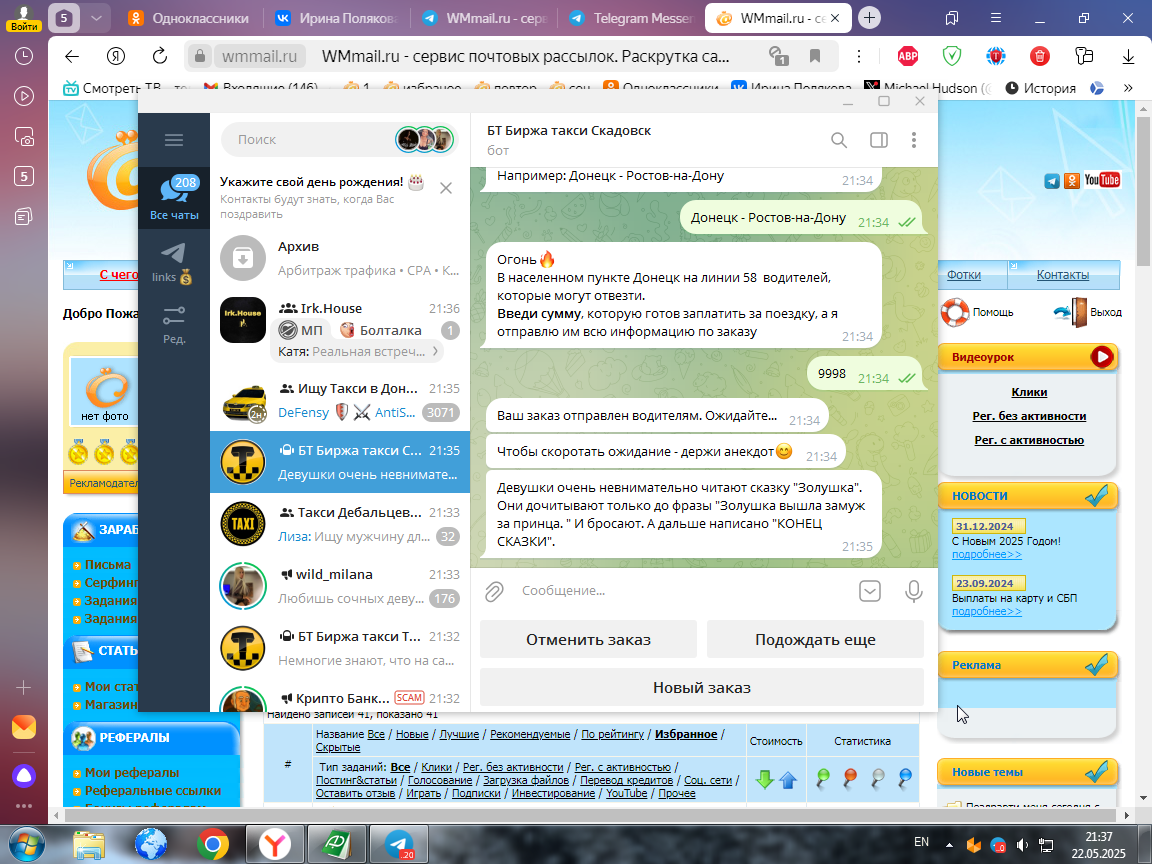Open "Крипто Банк..." SCAM-labeled chat
Viewport: 1152px width, 864px height.
point(339,697)
